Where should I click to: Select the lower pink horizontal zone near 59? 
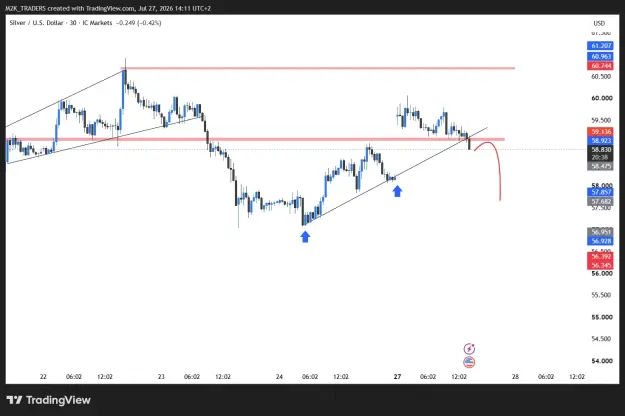click(255, 139)
